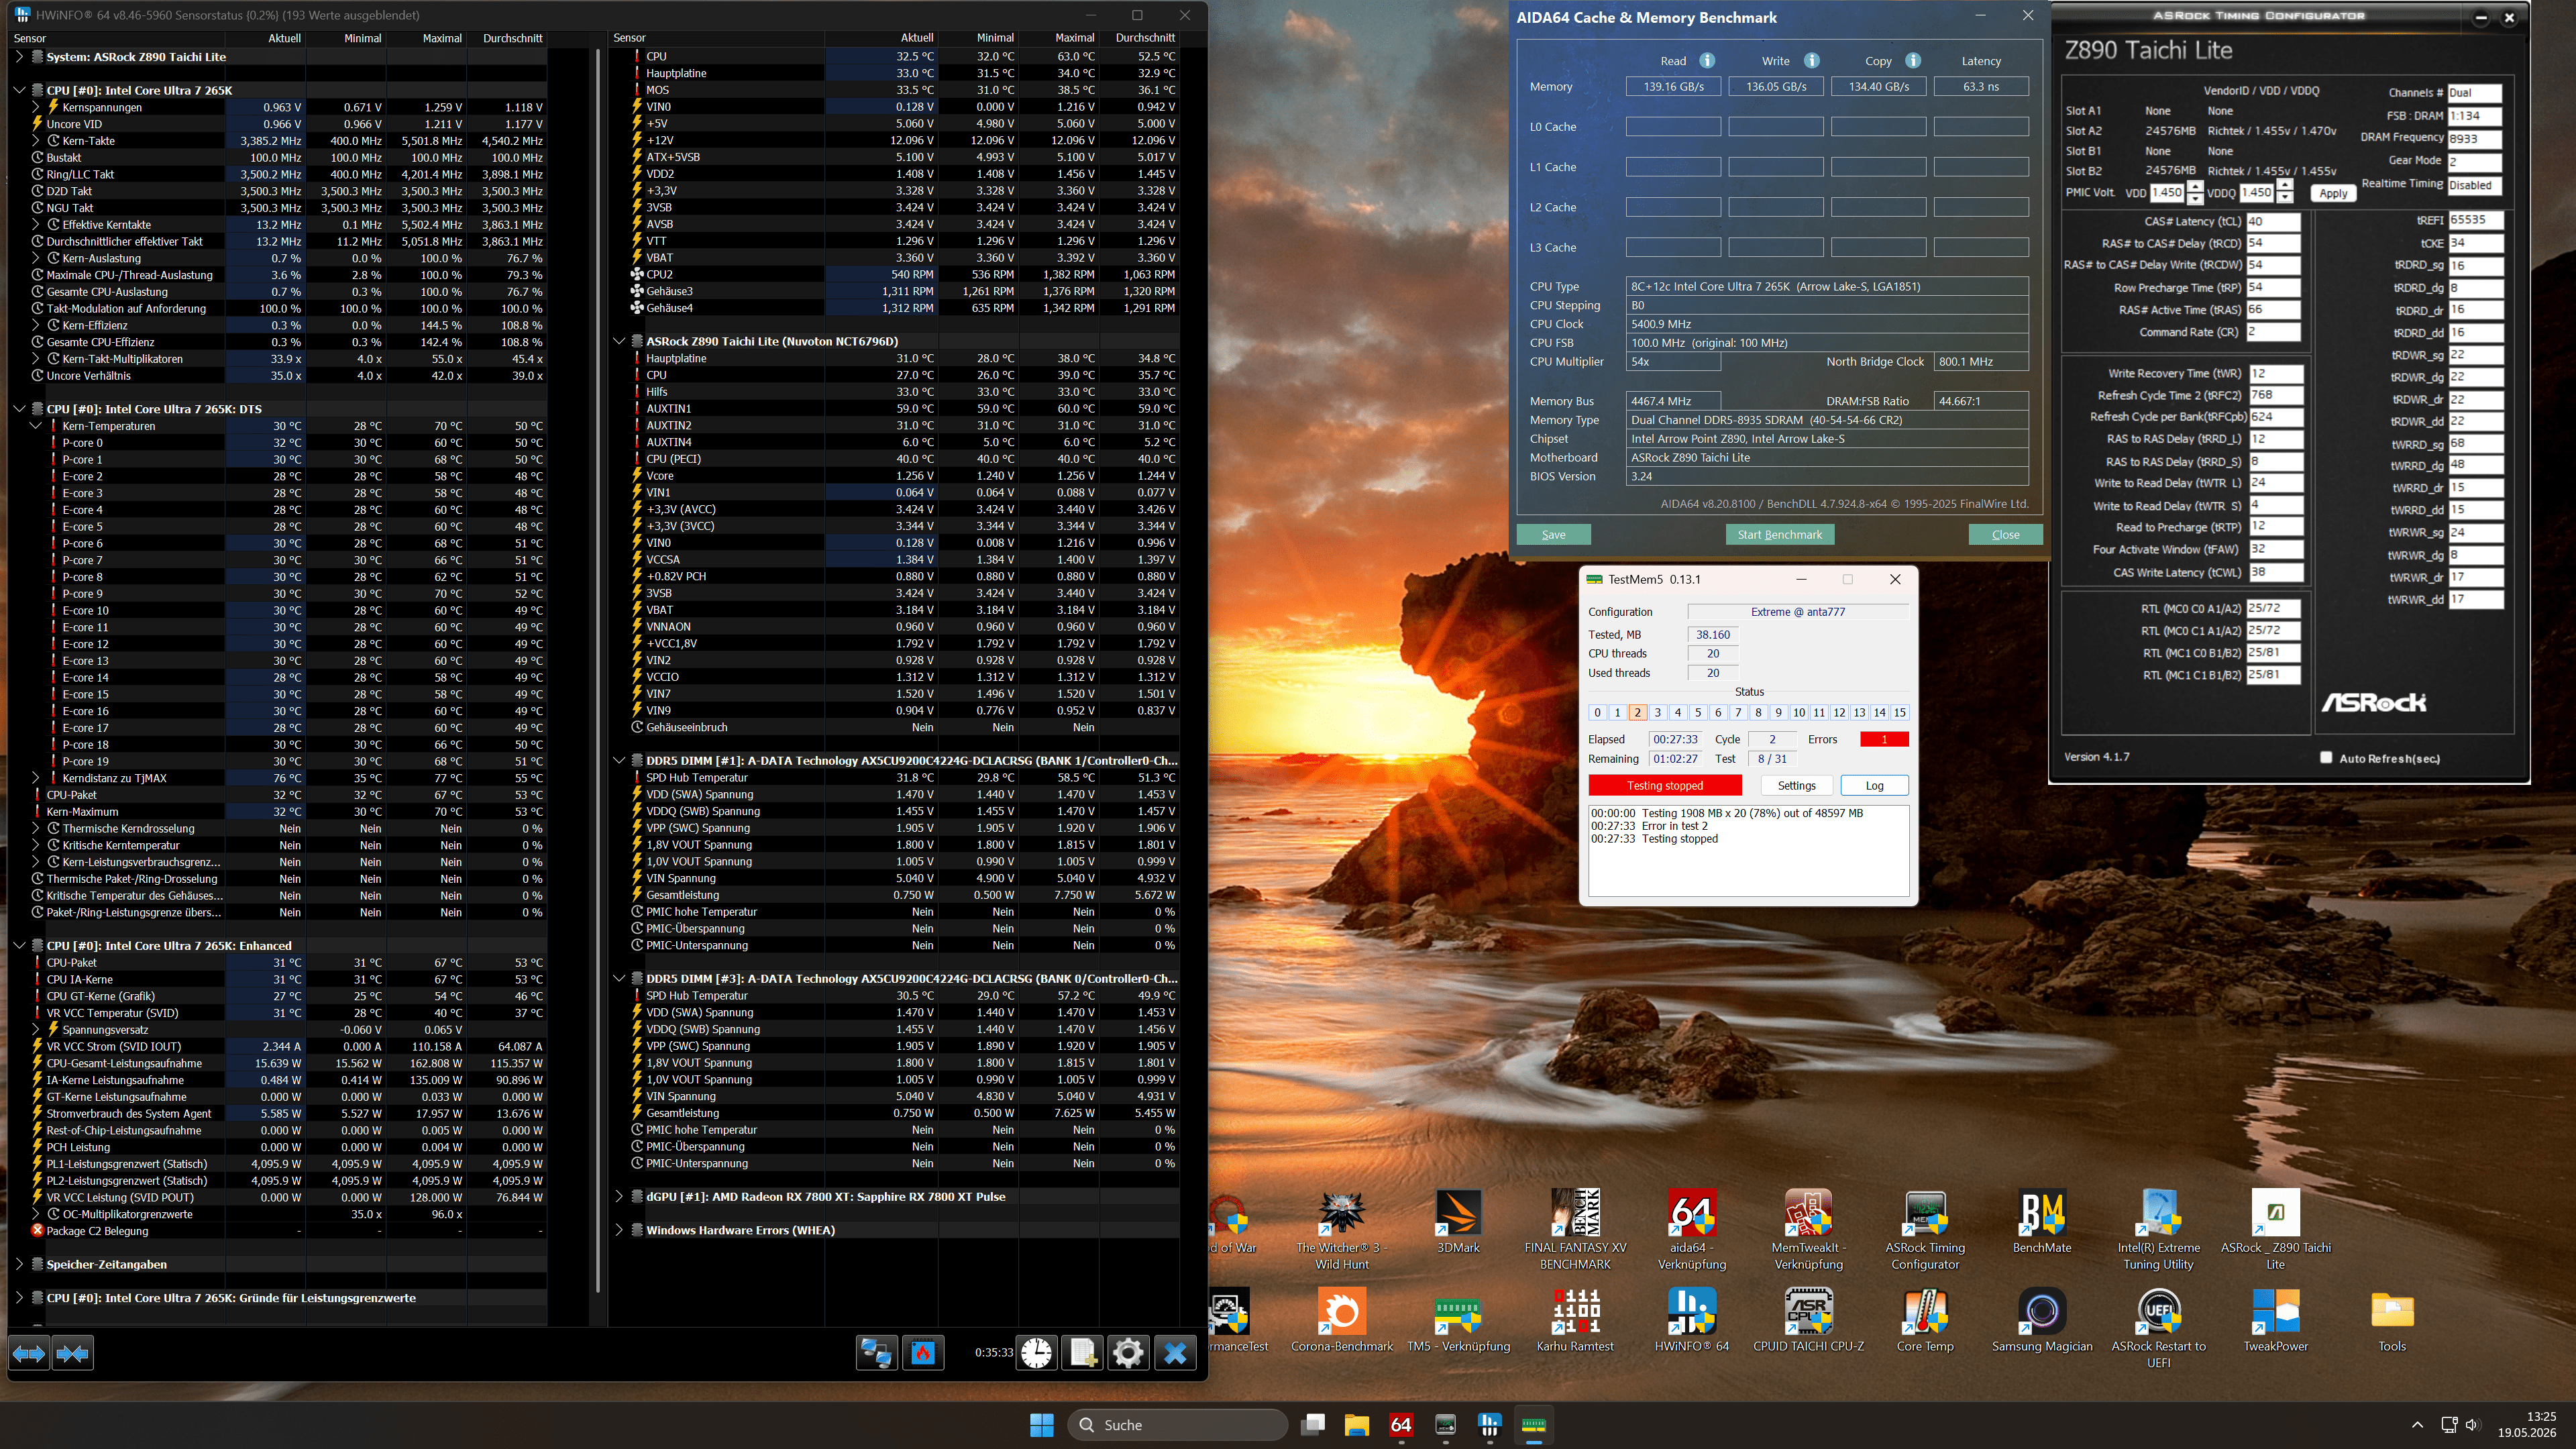This screenshot has width=2576, height=1449.
Task: Click Aktuell column header in left pane
Action: click(x=285, y=38)
